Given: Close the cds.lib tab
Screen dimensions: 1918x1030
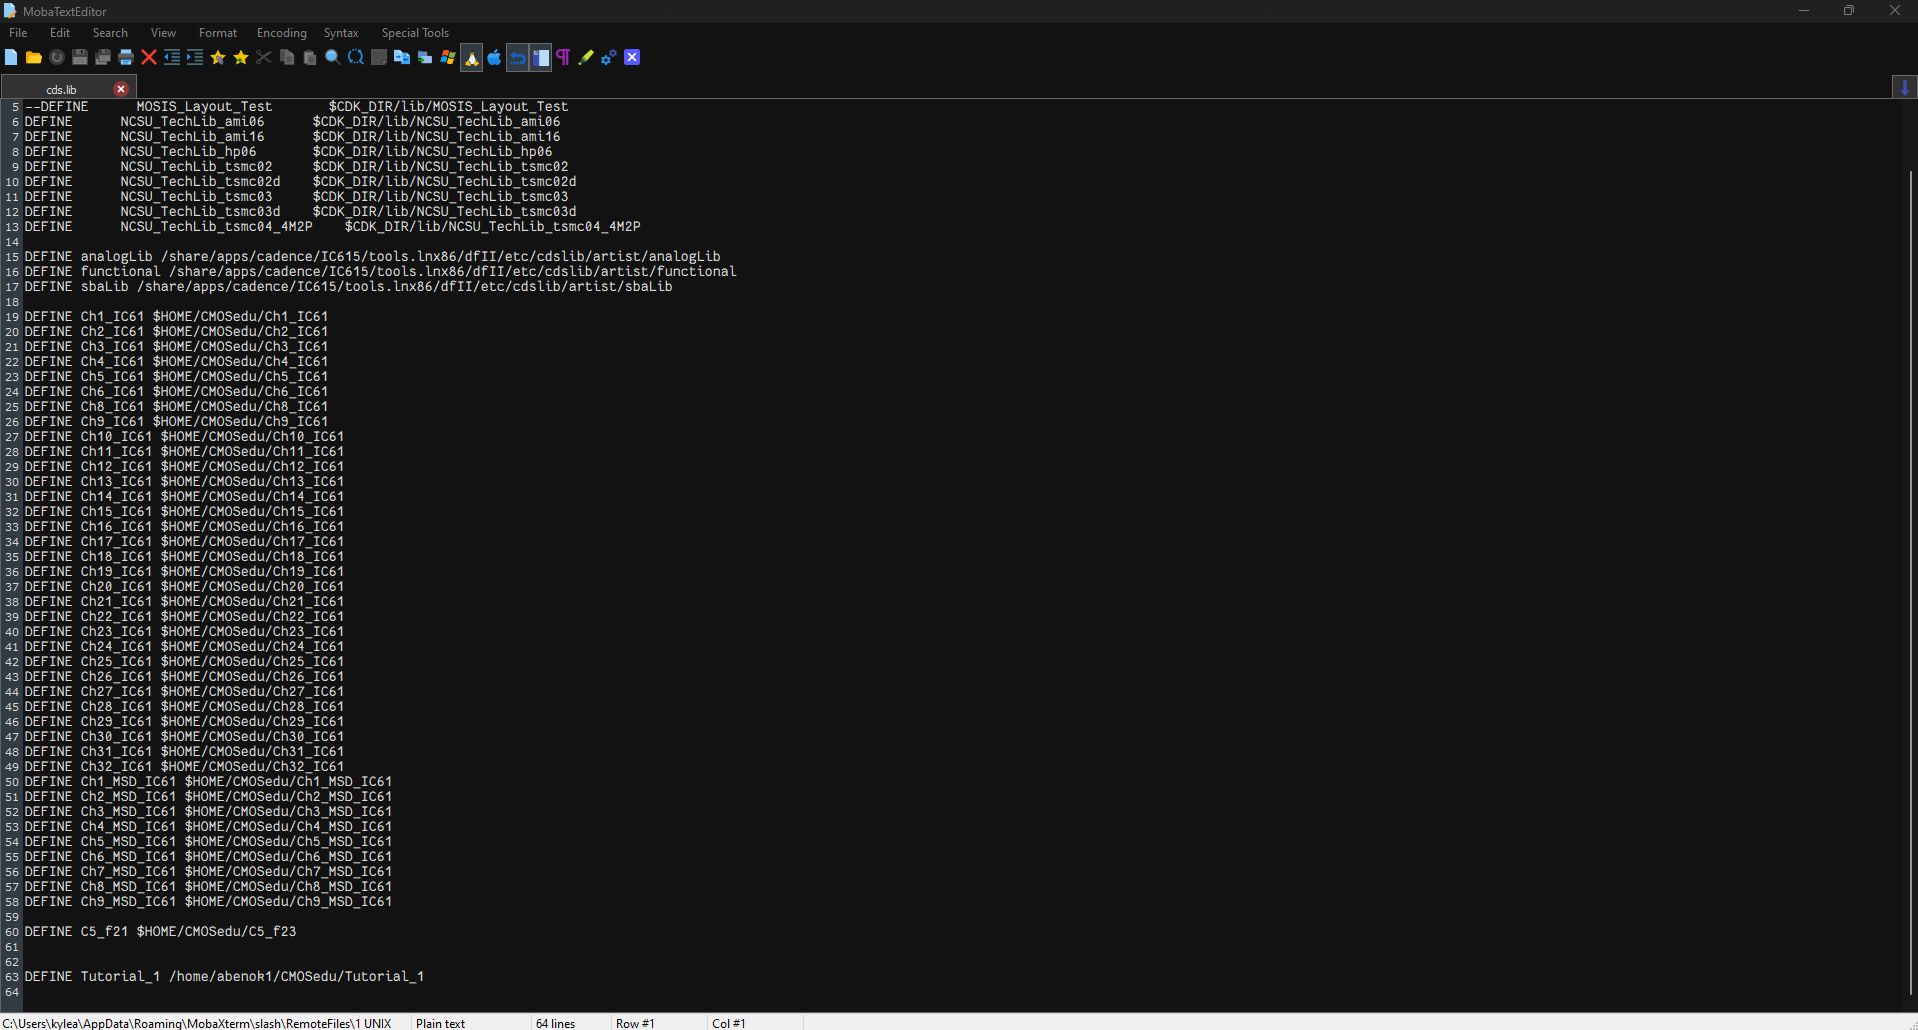Looking at the screenshot, I should (x=121, y=89).
